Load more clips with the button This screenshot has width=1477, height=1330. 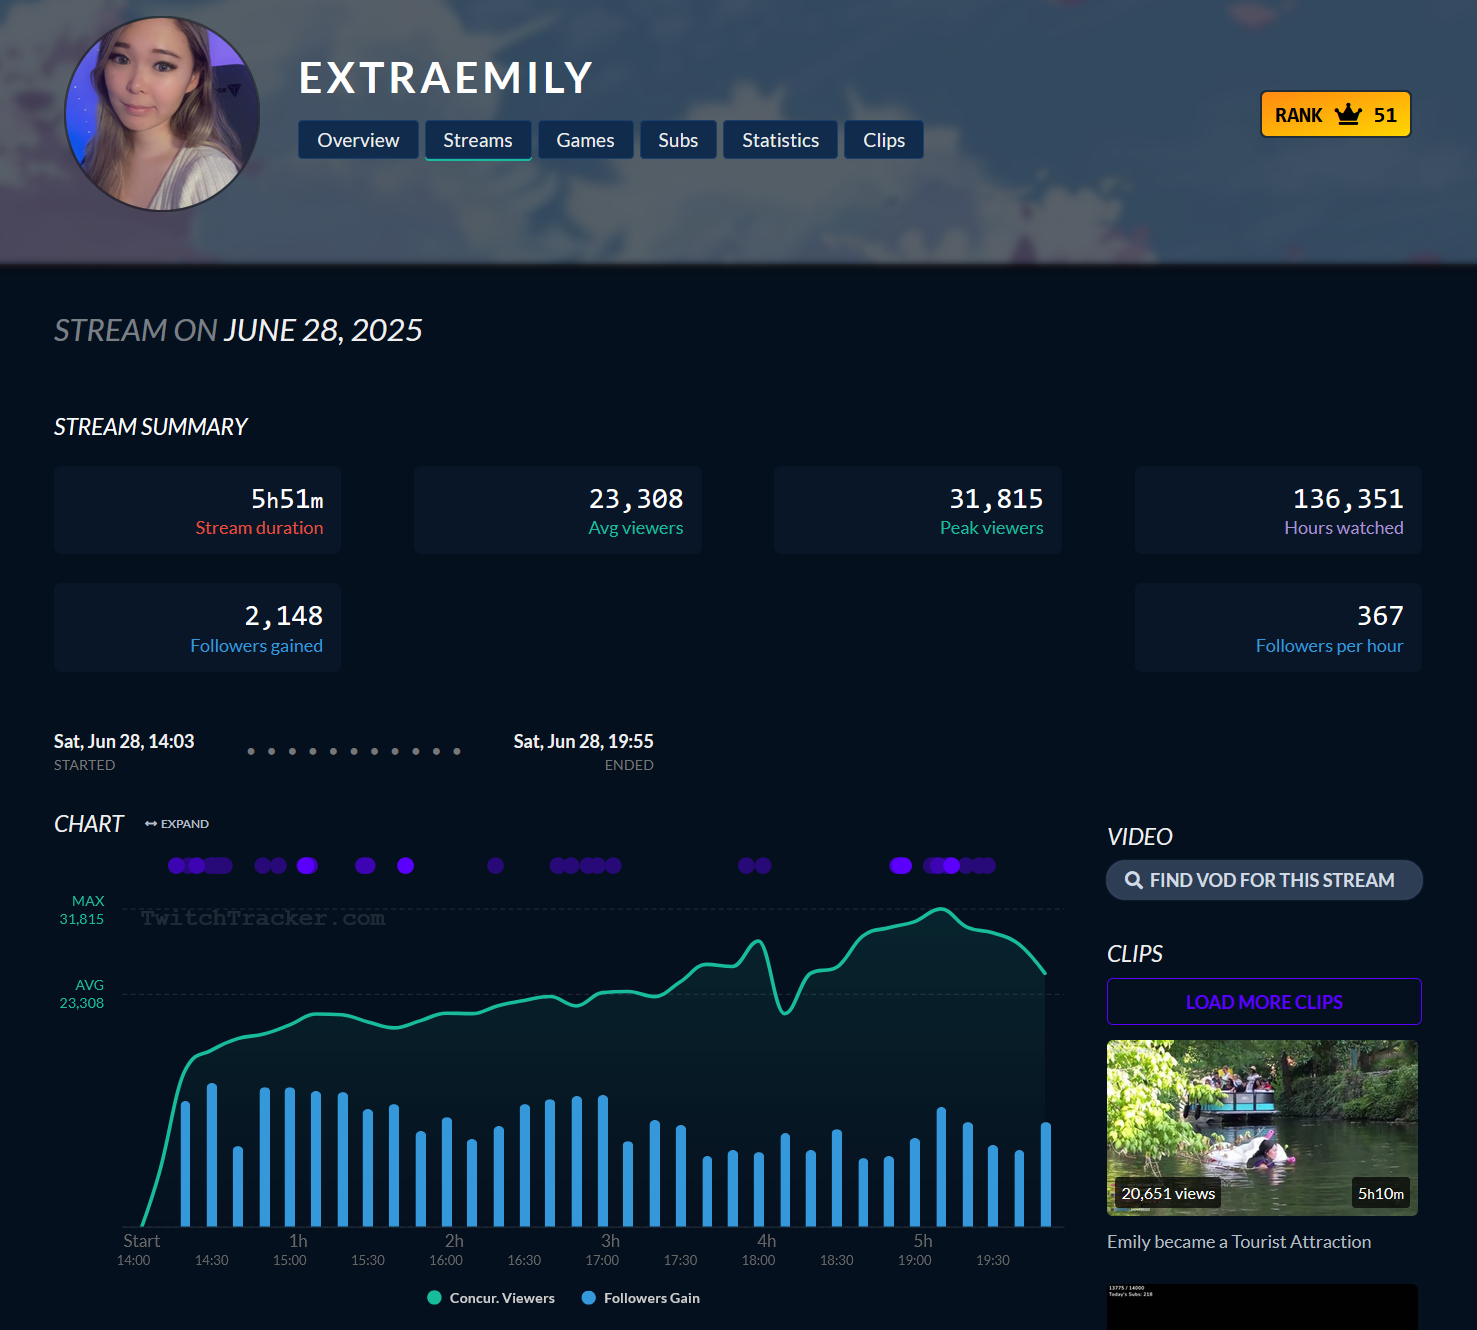(x=1264, y=1002)
